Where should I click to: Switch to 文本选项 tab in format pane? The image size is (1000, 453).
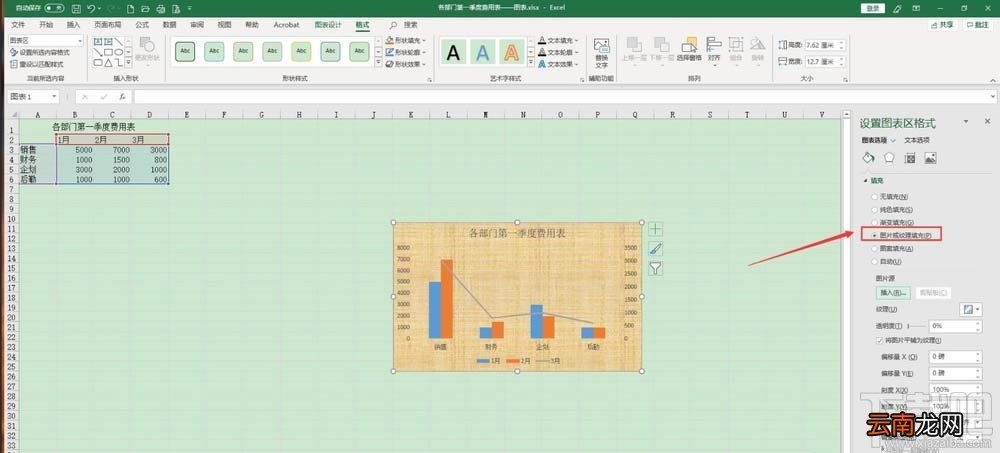pyautogui.click(x=917, y=140)
